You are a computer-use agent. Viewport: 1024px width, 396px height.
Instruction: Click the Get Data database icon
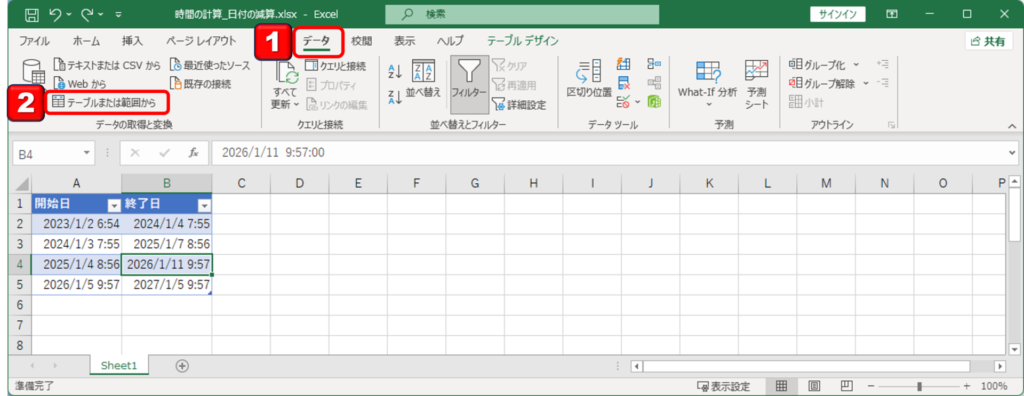click(x=33, y=71)
